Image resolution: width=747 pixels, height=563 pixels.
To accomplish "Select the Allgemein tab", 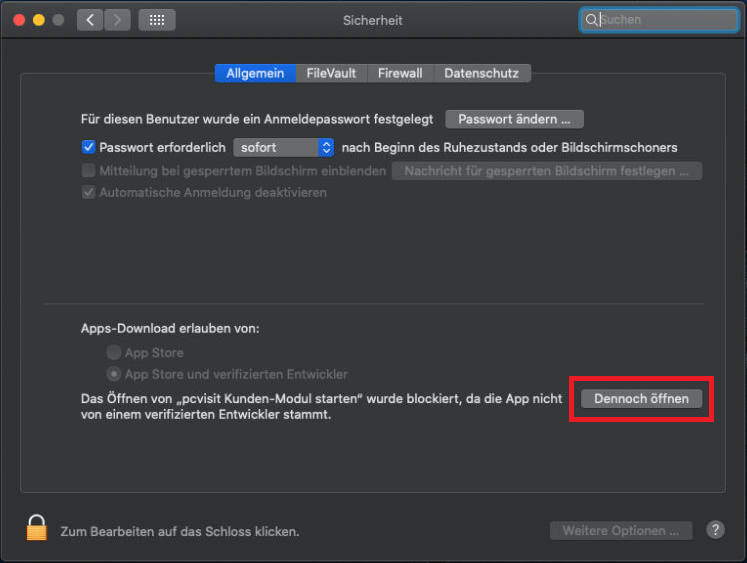I will (255, 73).
